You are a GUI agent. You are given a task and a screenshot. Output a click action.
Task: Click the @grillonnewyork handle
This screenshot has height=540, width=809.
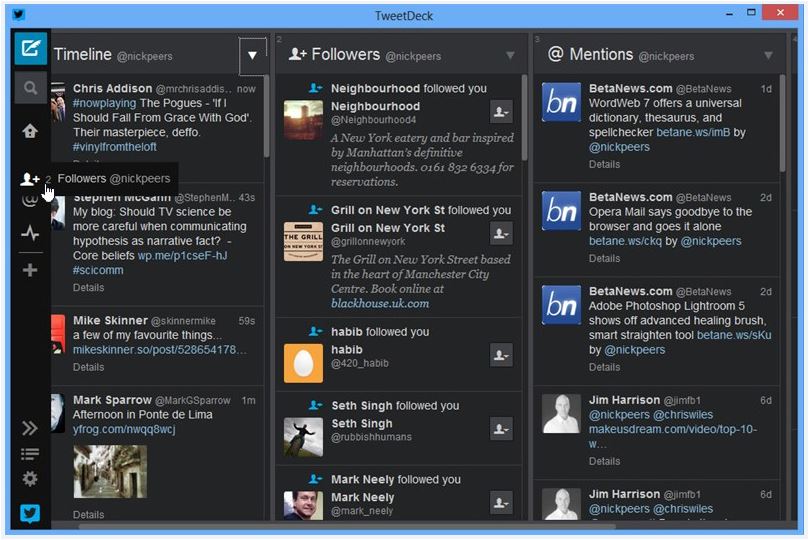point(368,241)
